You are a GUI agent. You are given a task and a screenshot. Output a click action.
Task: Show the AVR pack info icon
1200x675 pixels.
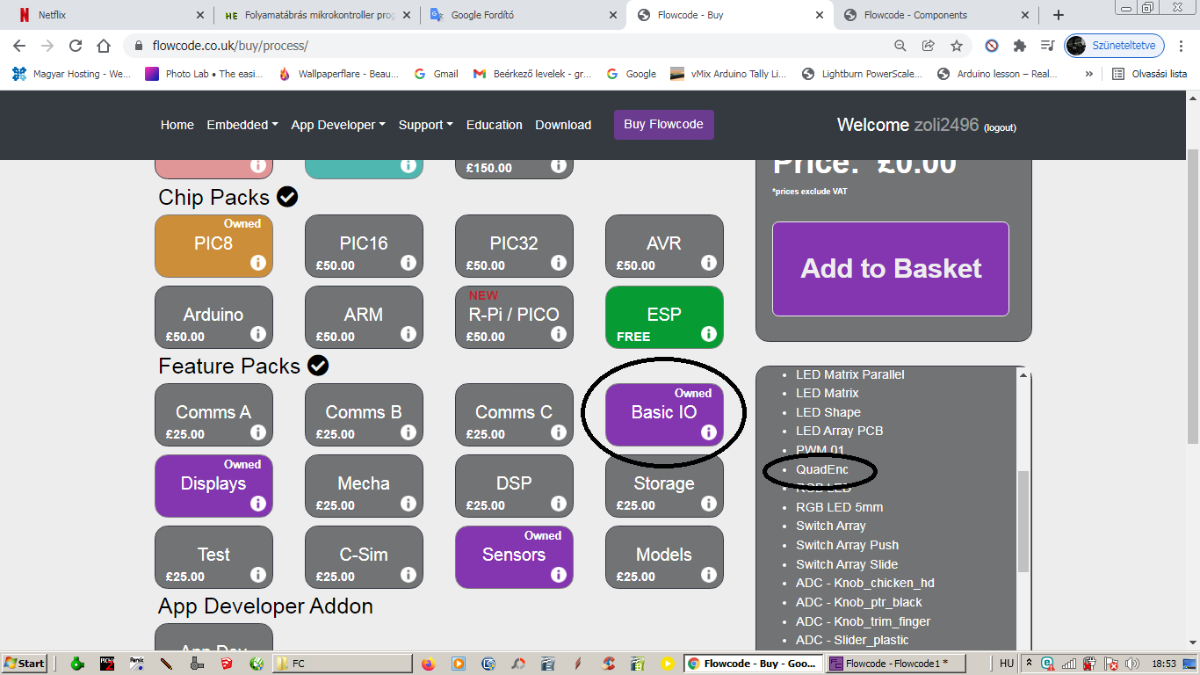[708, 263]
